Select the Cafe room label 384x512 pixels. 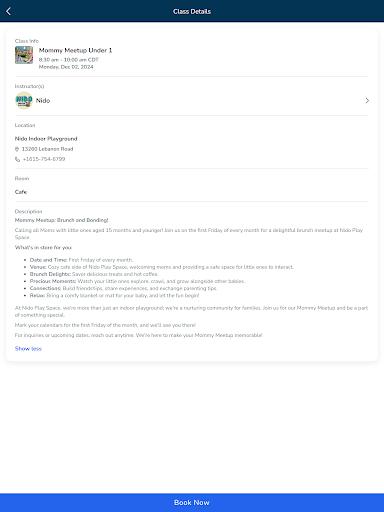[x=21, y=192]
